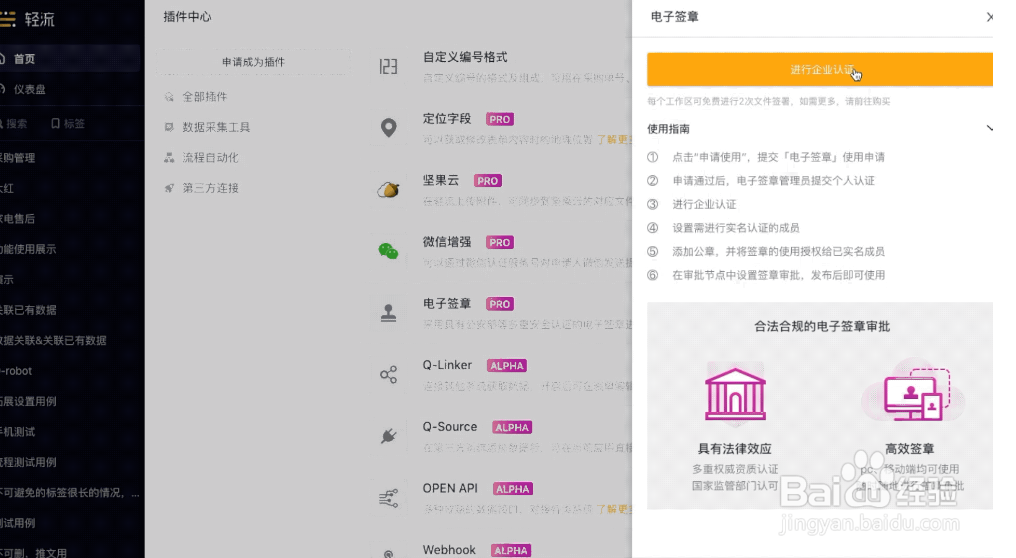Viewport: 1016px width, 558px height.
Task: Click ALPHA badge next to Q-Linker
Action: pyautogui.click(x=507, y=366)
